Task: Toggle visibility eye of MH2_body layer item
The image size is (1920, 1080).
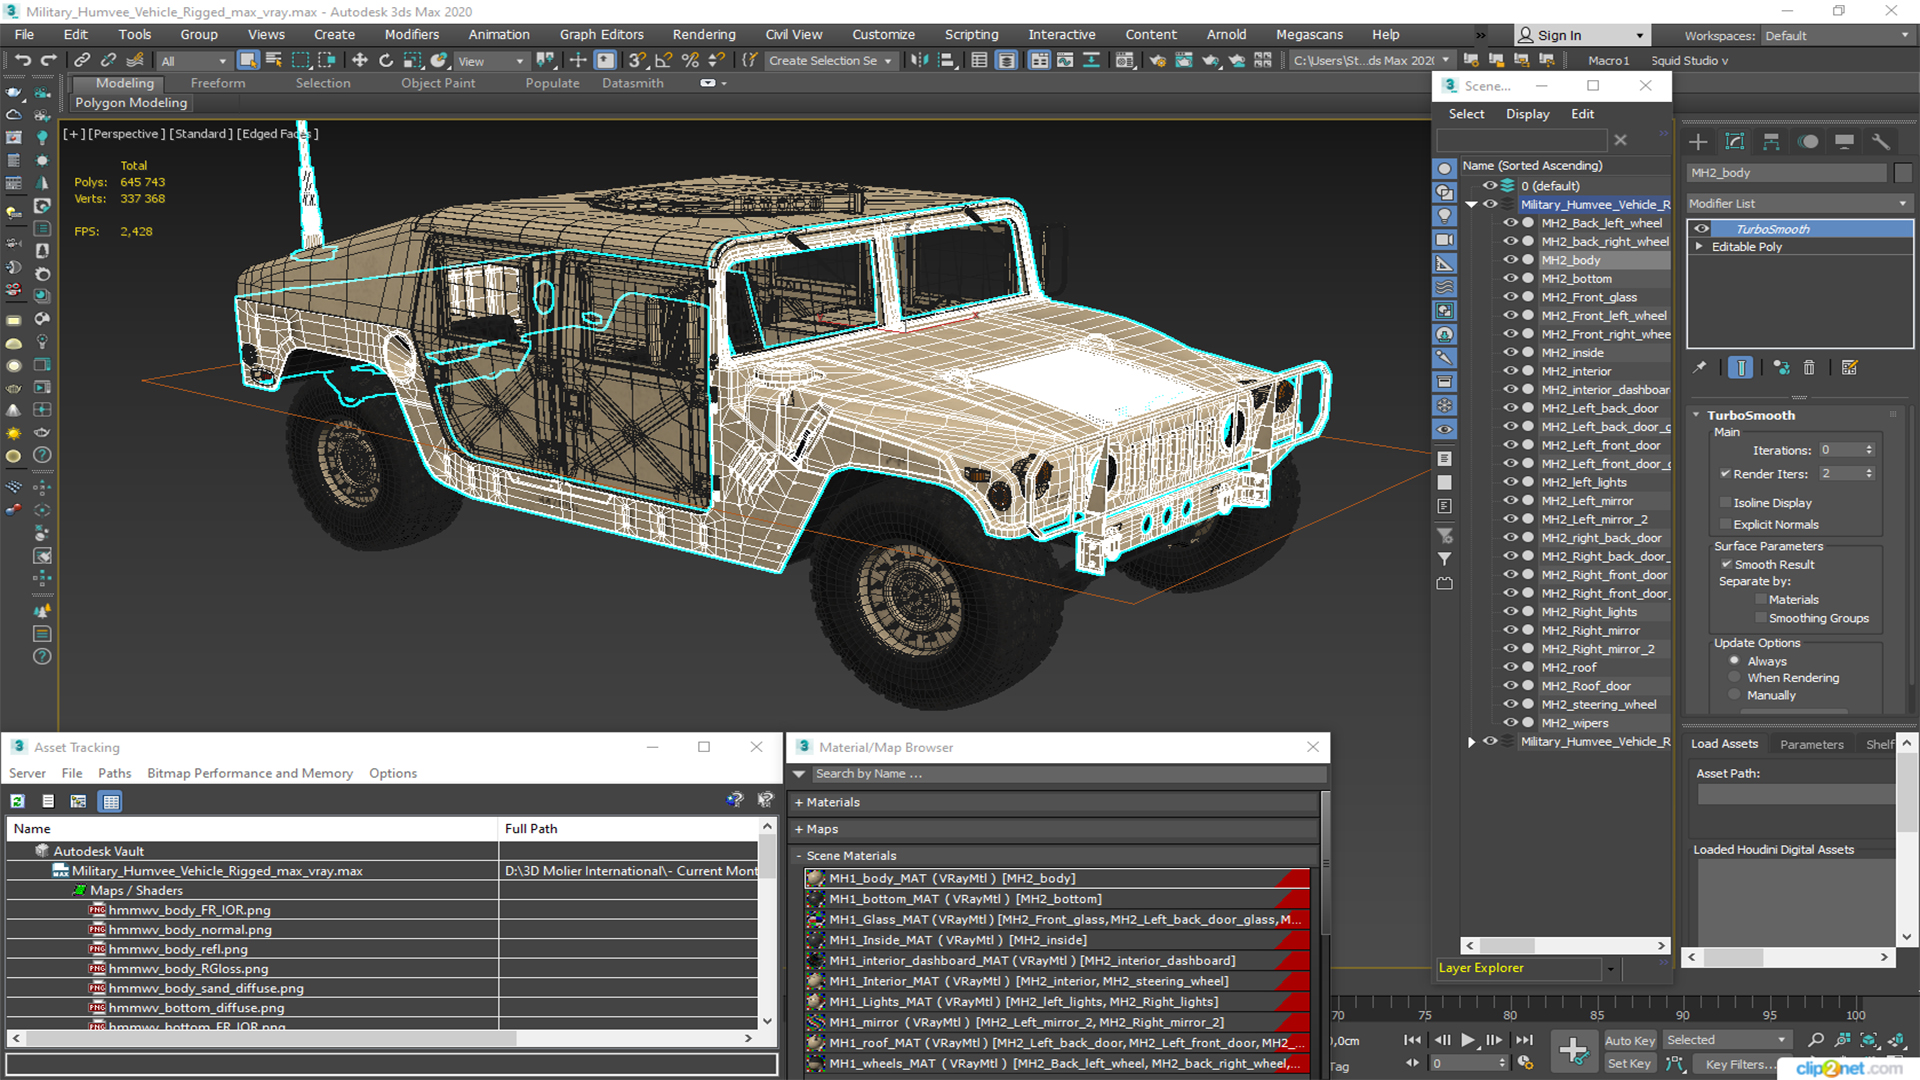Action: pyautogui.click(x=1510, y=260)
